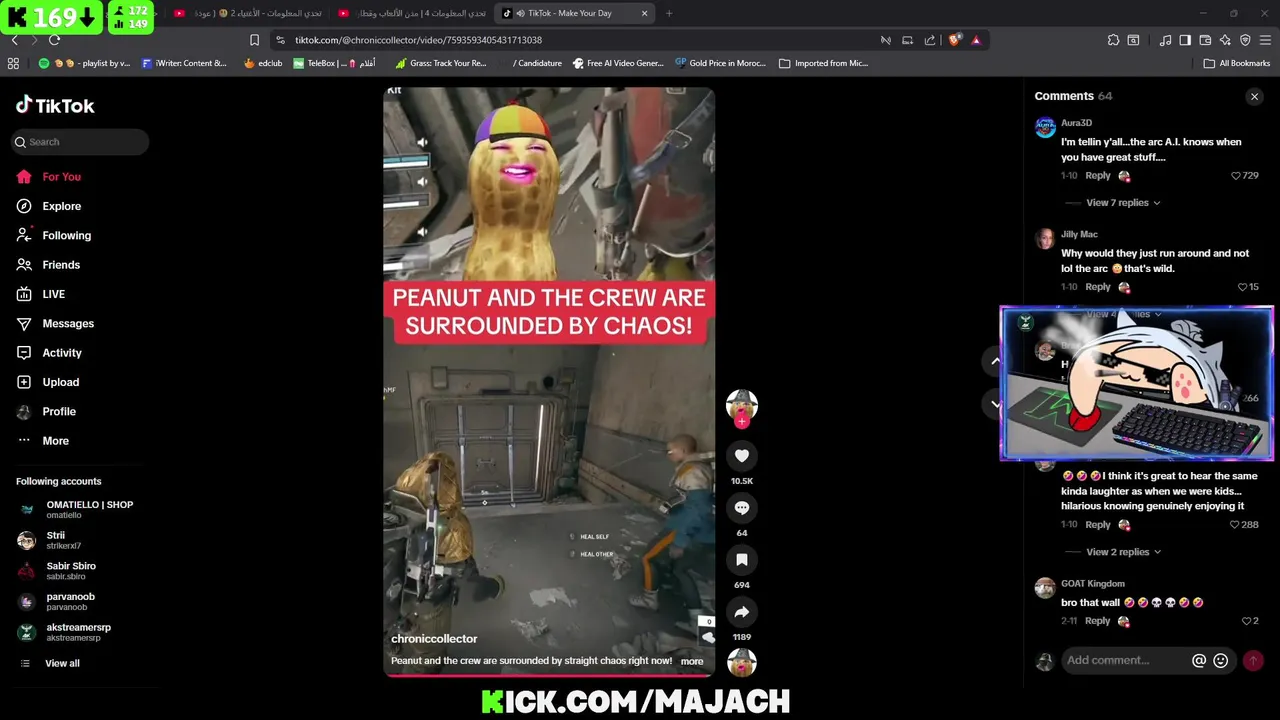Expand View 2 replies
Image resolution: width=1280 pixels, height=720 pixels.
coord(1123,552)
